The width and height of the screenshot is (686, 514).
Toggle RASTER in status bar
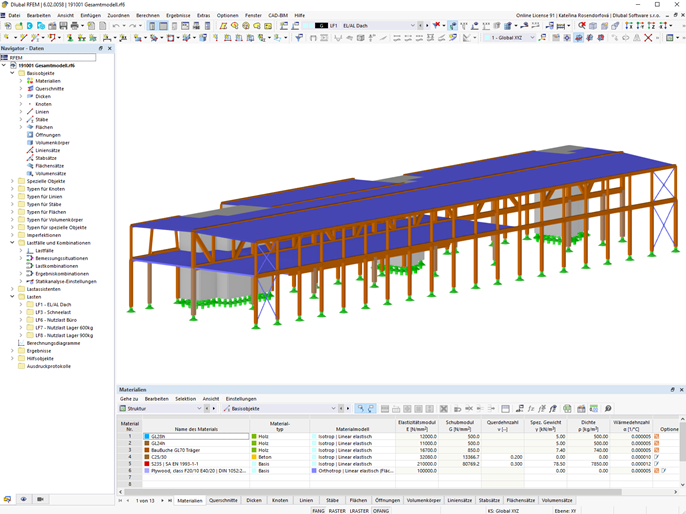point(337,511)
